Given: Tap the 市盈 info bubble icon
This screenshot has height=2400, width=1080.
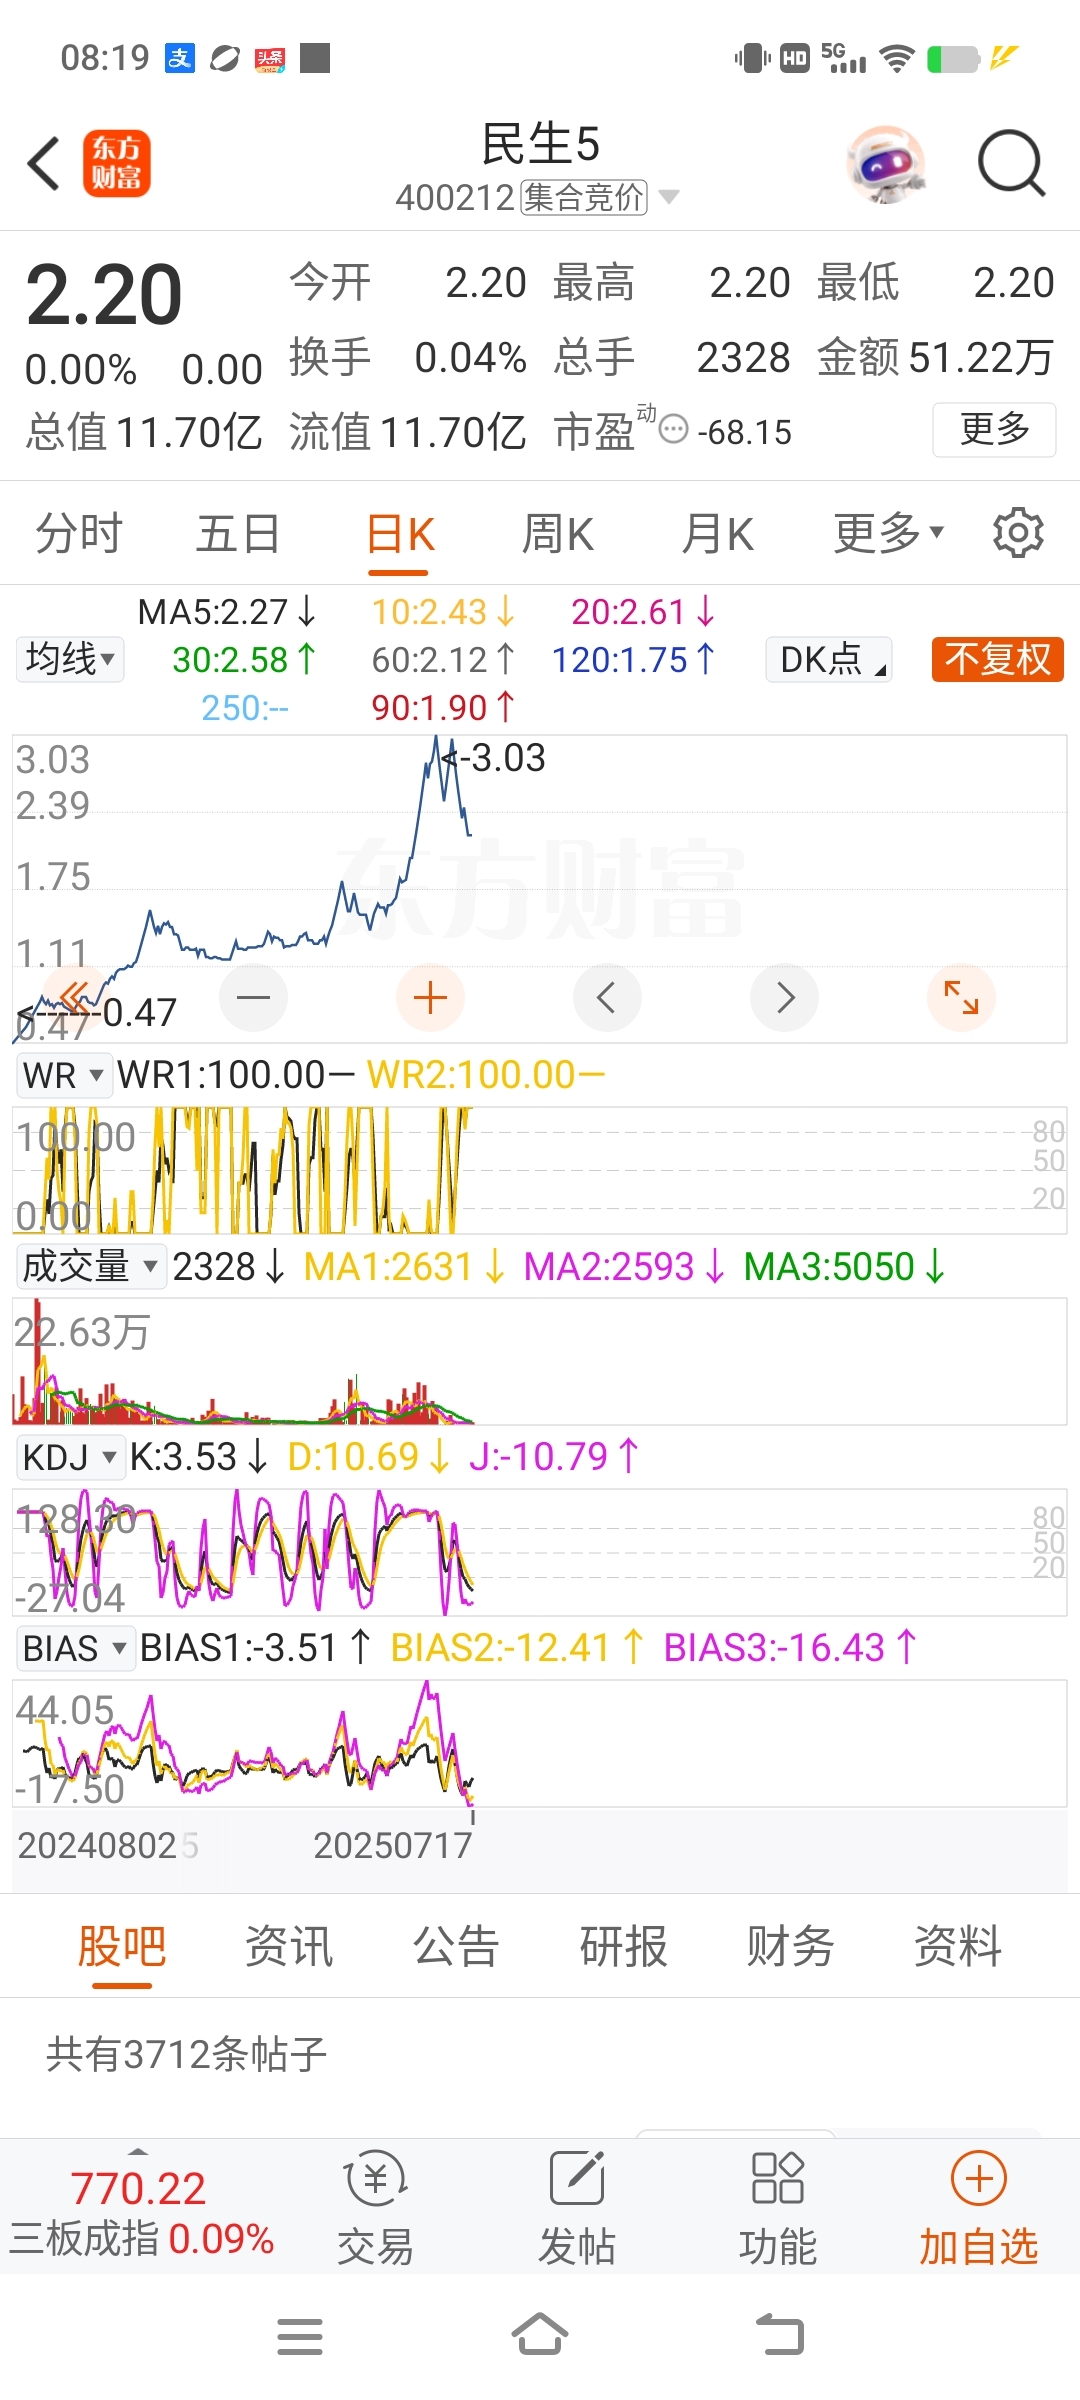Looking at the screenshot, I should 675,430.
